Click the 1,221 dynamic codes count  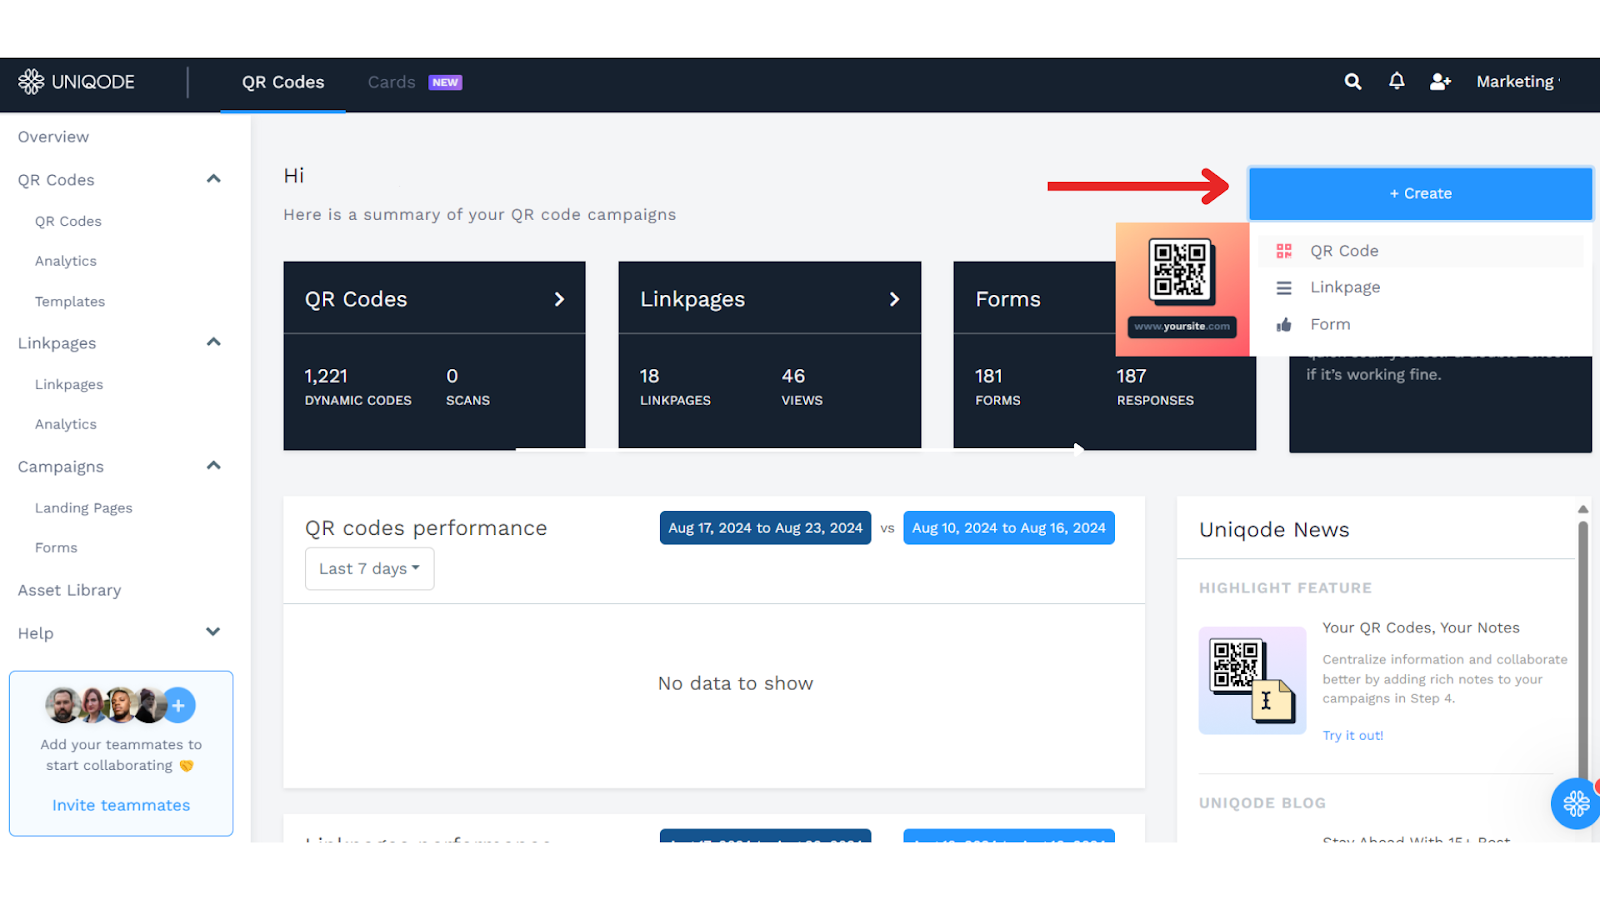(x=326, y=377)
